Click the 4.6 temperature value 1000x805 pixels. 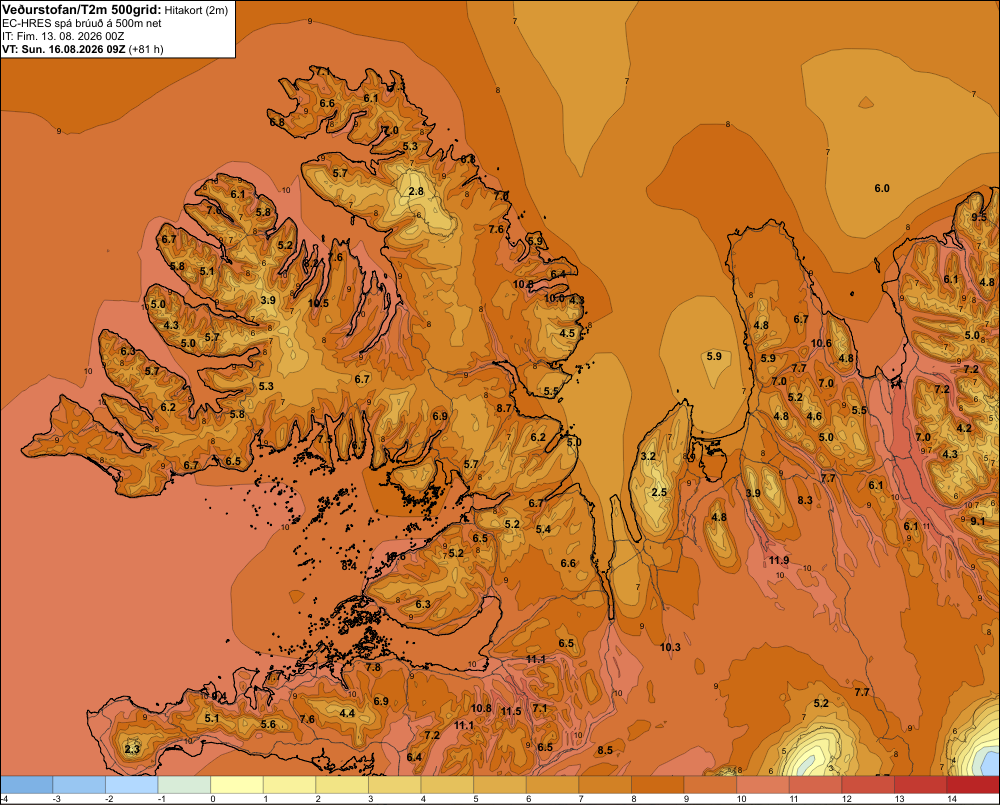pos(814,417)
